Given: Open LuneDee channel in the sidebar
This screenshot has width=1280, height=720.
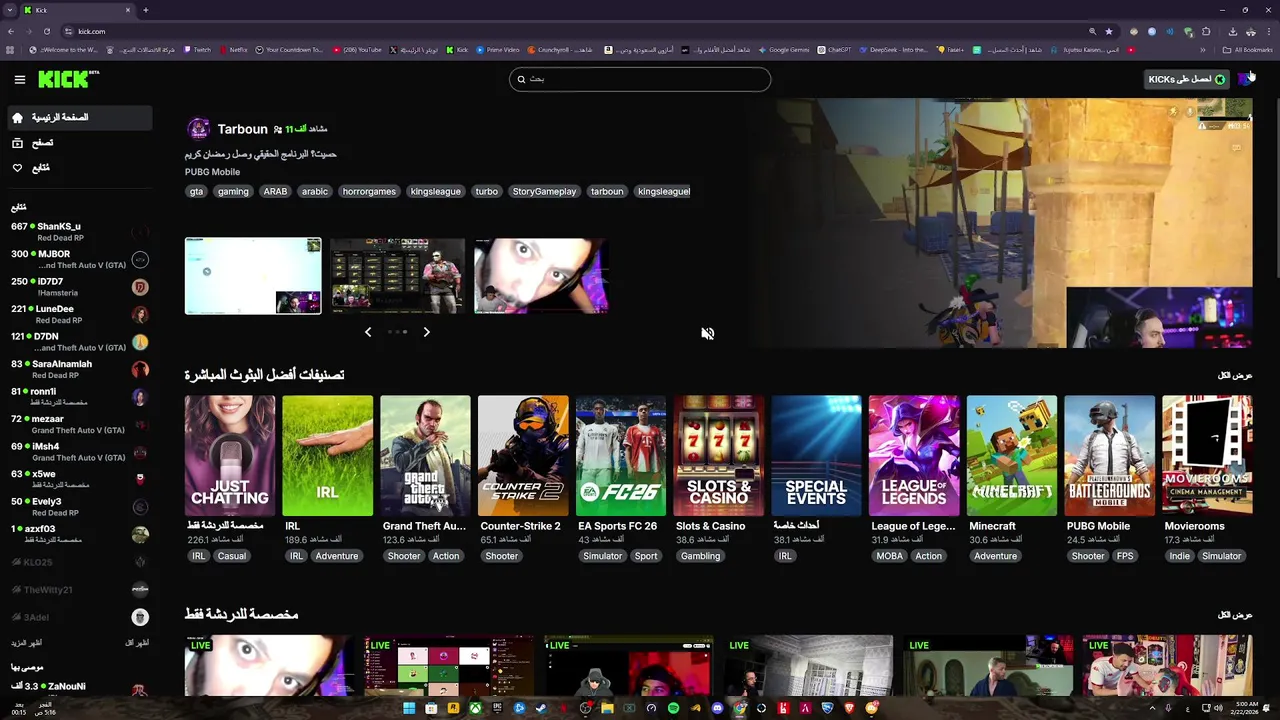Looking at the screenshot, I should point(79,314).
